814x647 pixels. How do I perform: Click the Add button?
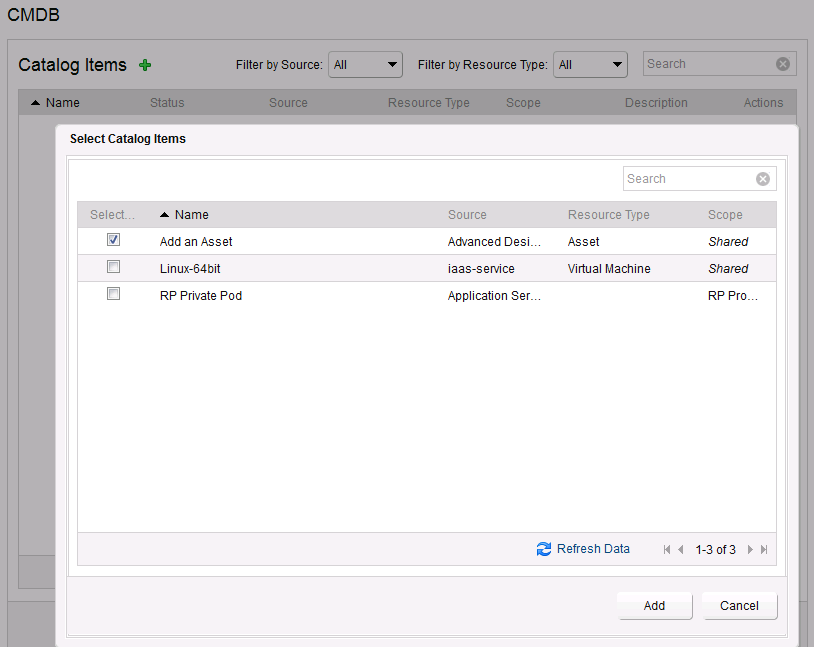[655, 605]
